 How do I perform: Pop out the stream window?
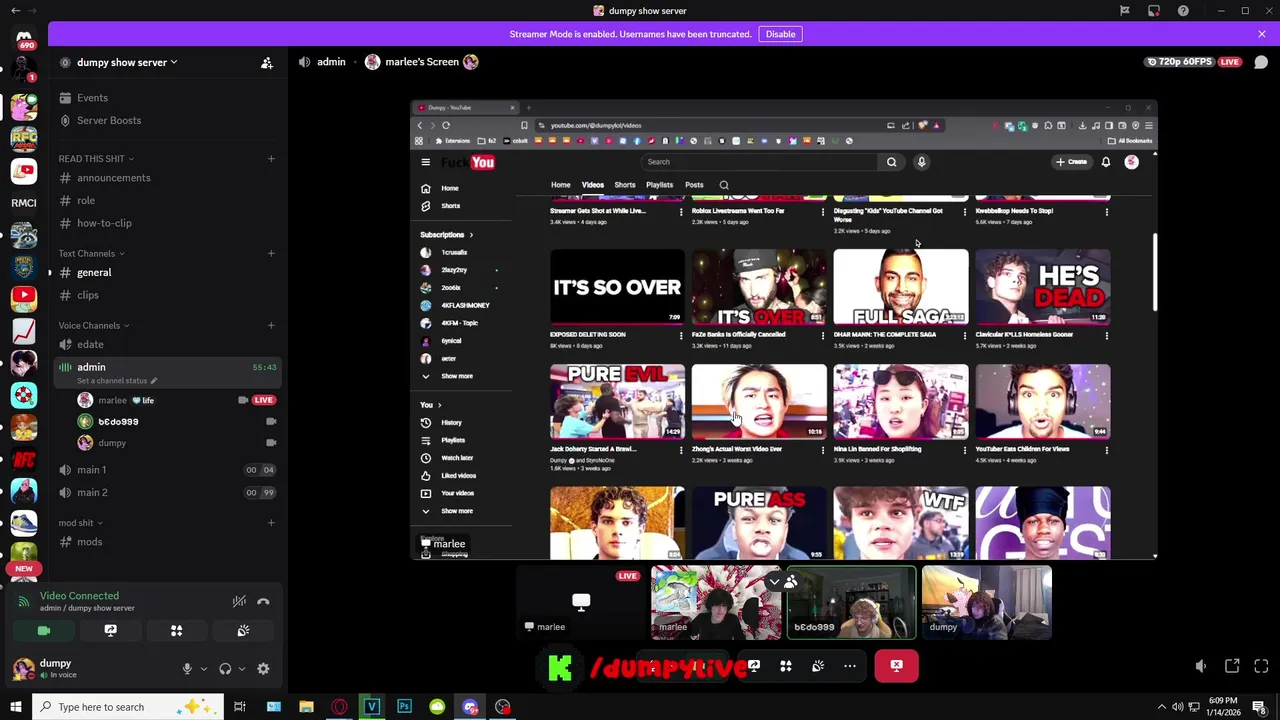coord(1232,666)
